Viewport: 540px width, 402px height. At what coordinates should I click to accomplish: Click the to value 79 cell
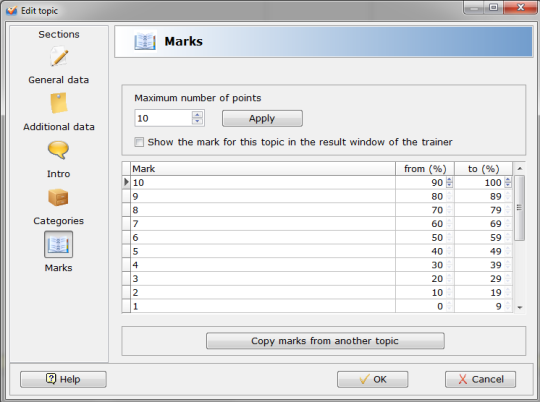click(x=484, y=210)
